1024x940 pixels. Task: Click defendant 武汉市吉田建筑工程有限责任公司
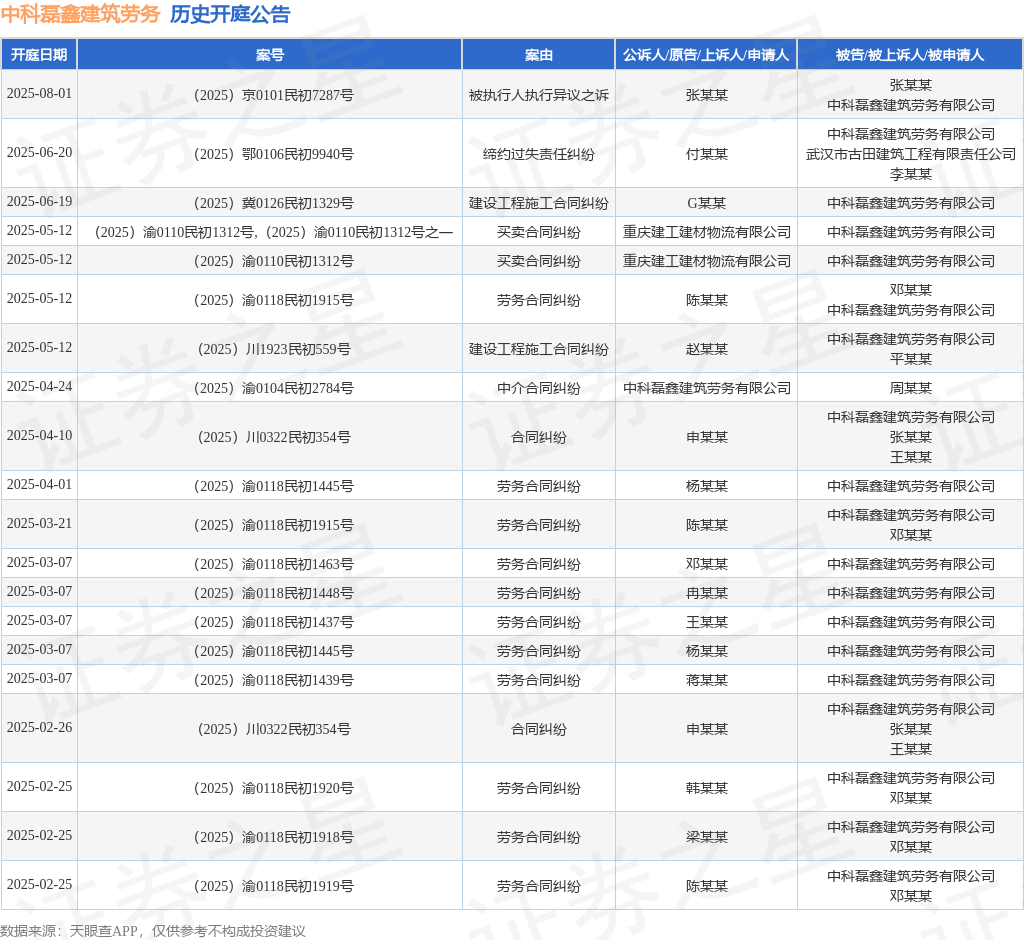pyautogui.click(x=910, y=154)
